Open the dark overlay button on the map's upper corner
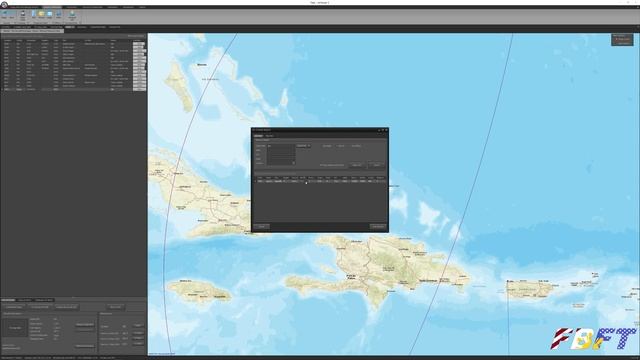 (x=622, y=39)
